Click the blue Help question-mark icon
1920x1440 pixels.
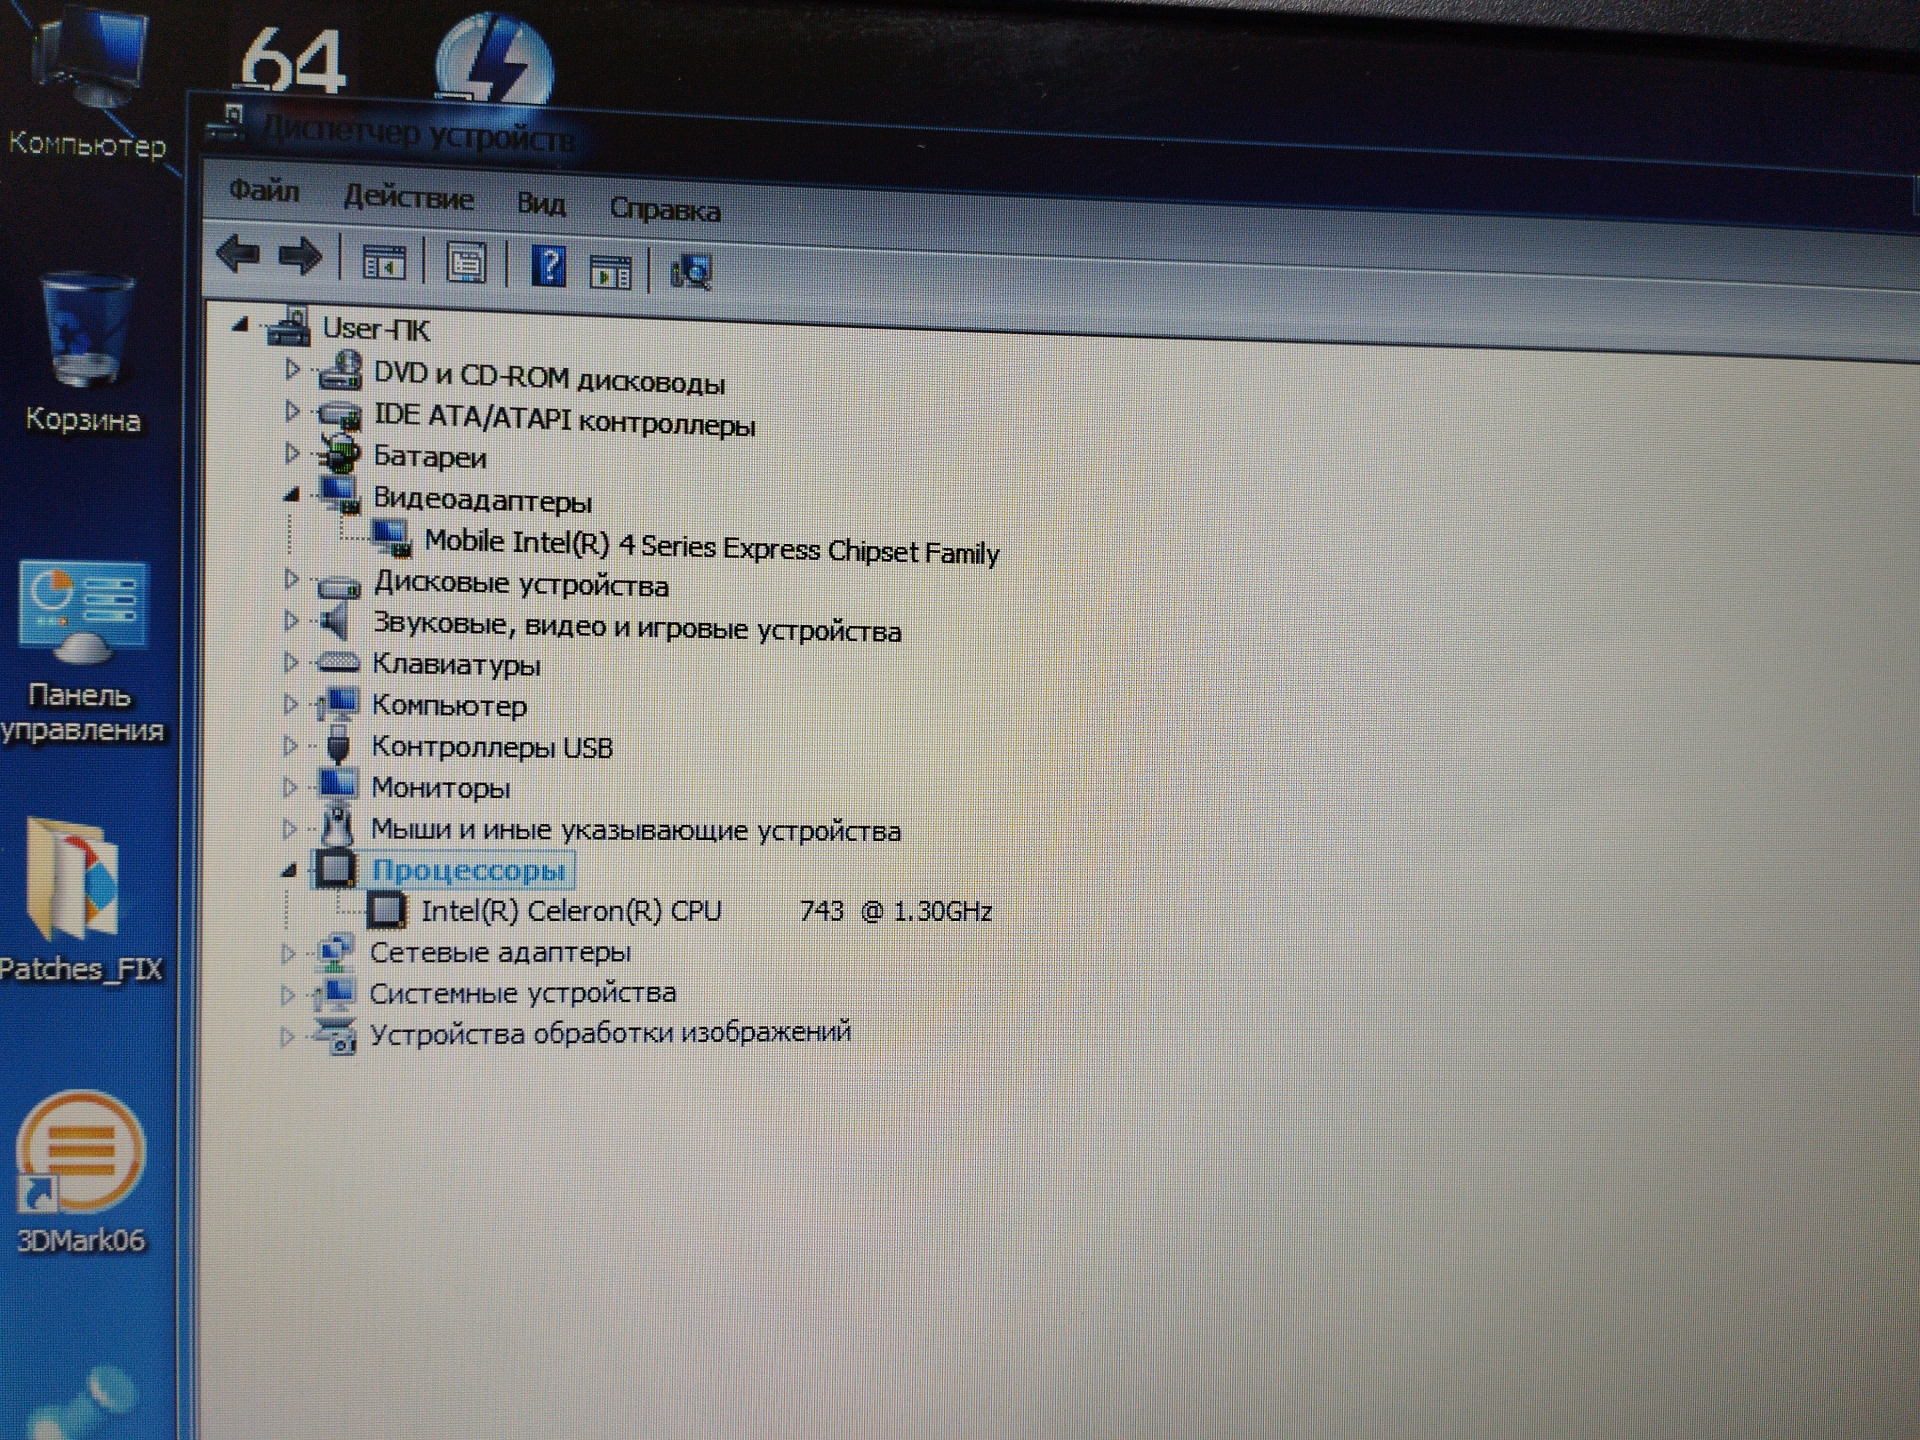[549, 267]
